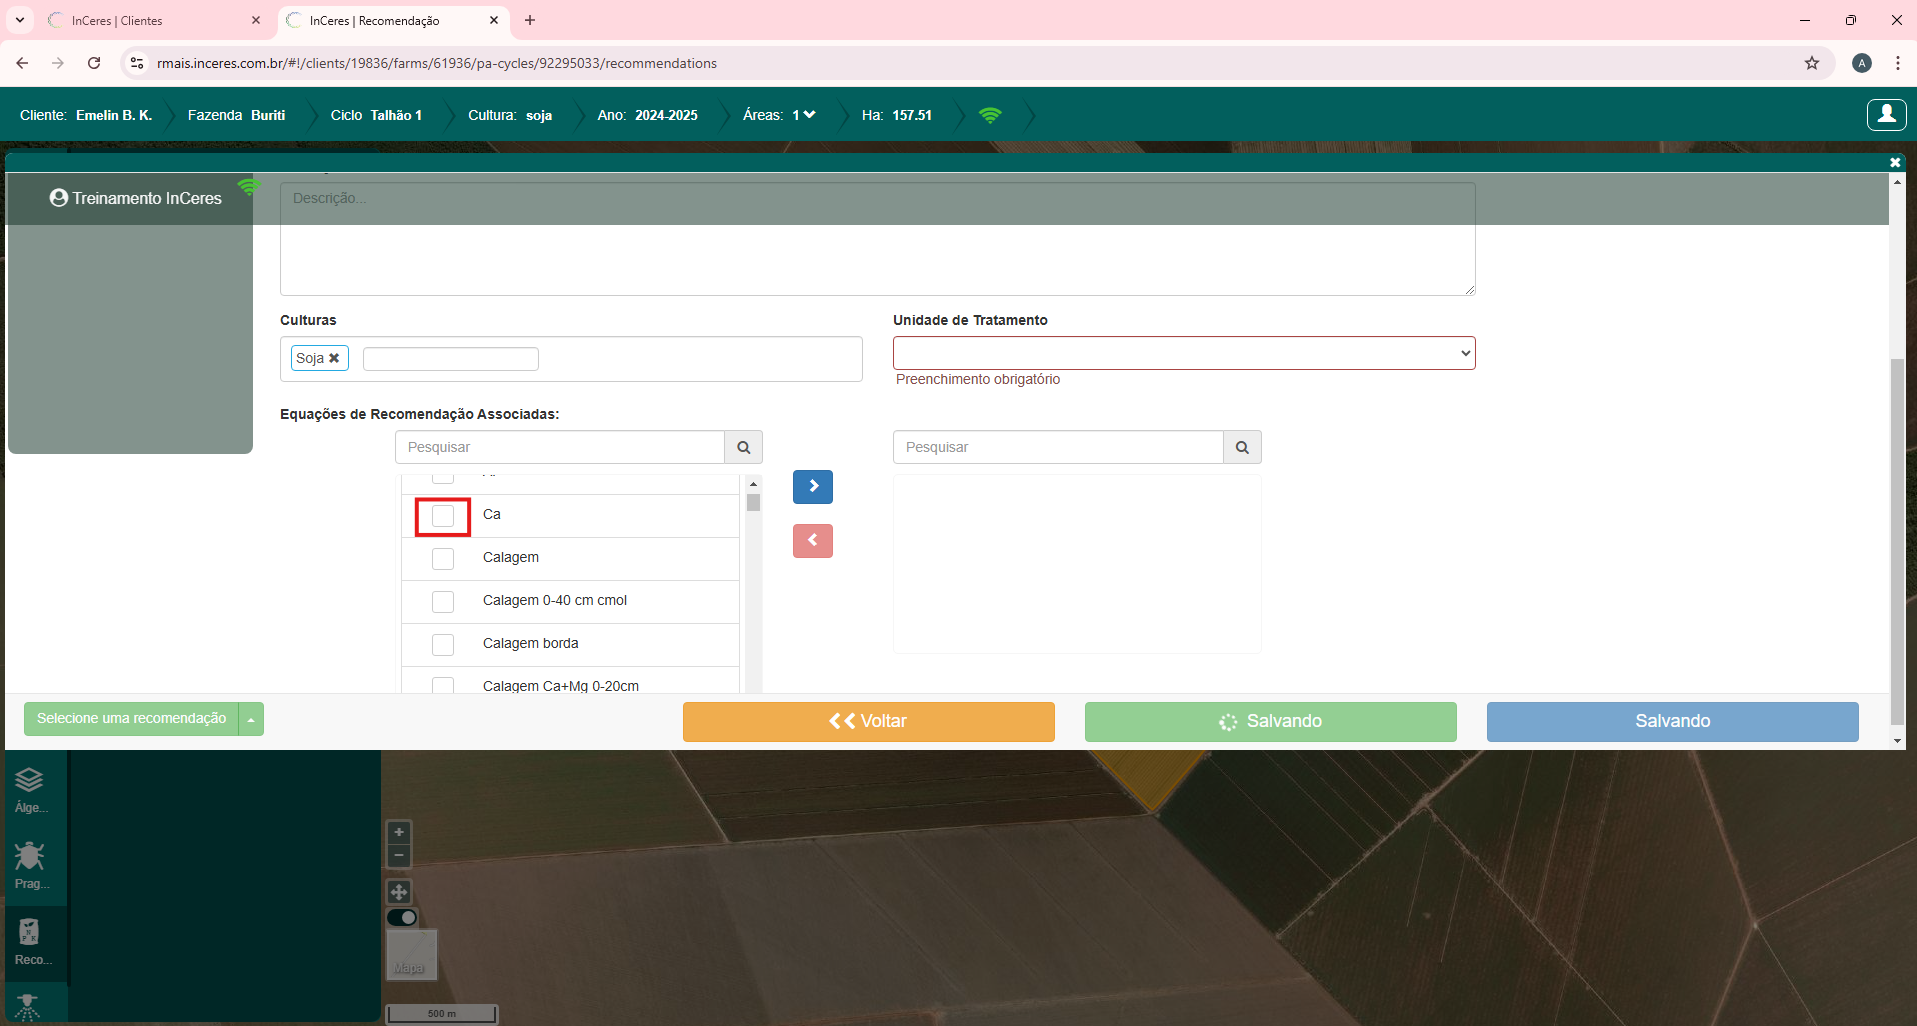This screenshot has width=1917, height=1026.
Task: Open the tab search dropdown arrow
Action: 20,20
